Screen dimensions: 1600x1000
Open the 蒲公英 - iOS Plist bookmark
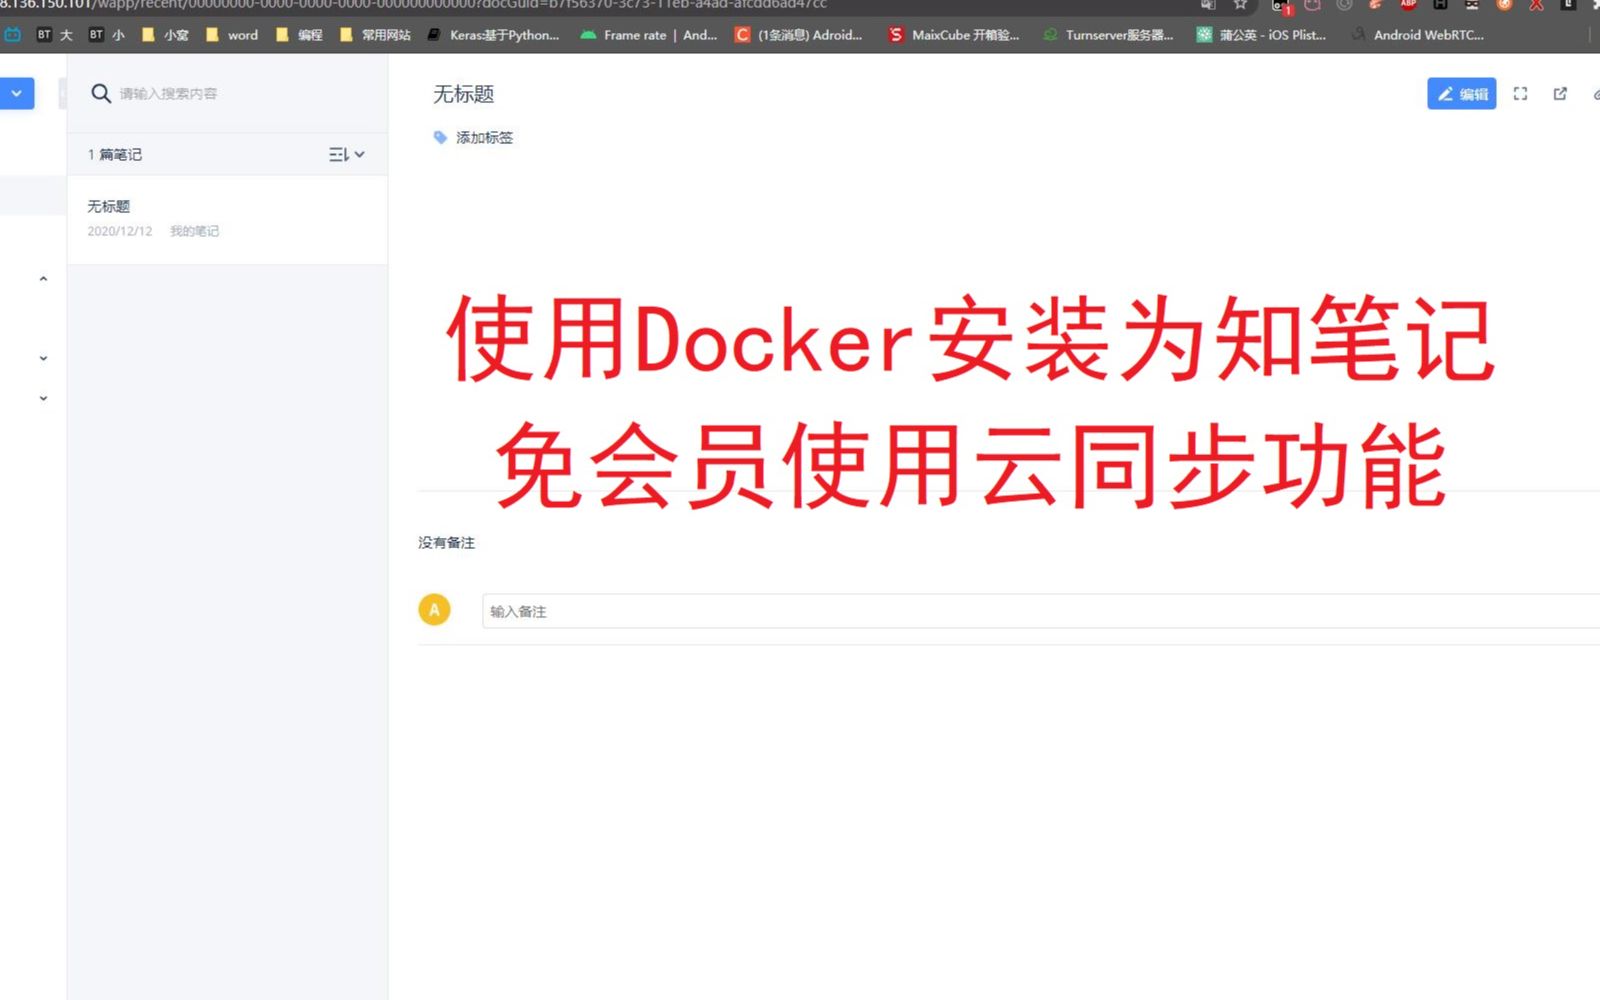point(1261,35)
